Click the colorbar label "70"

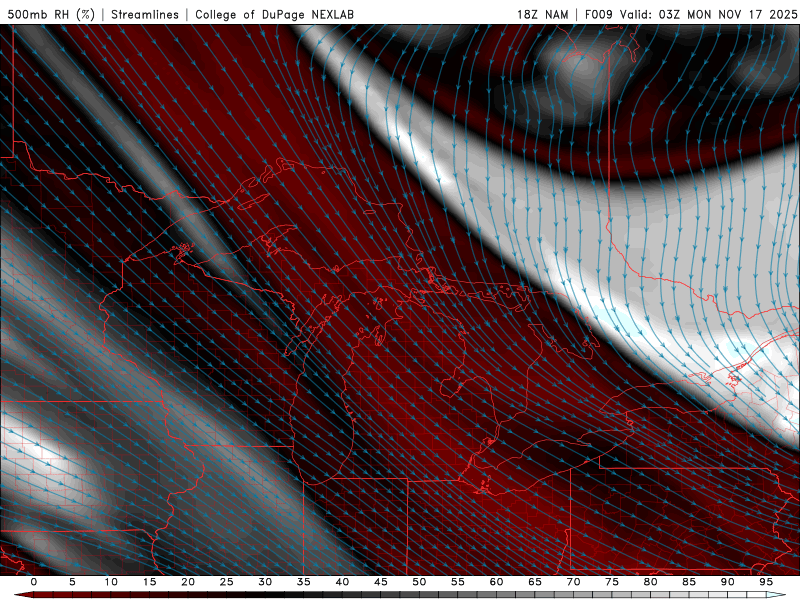573,582
